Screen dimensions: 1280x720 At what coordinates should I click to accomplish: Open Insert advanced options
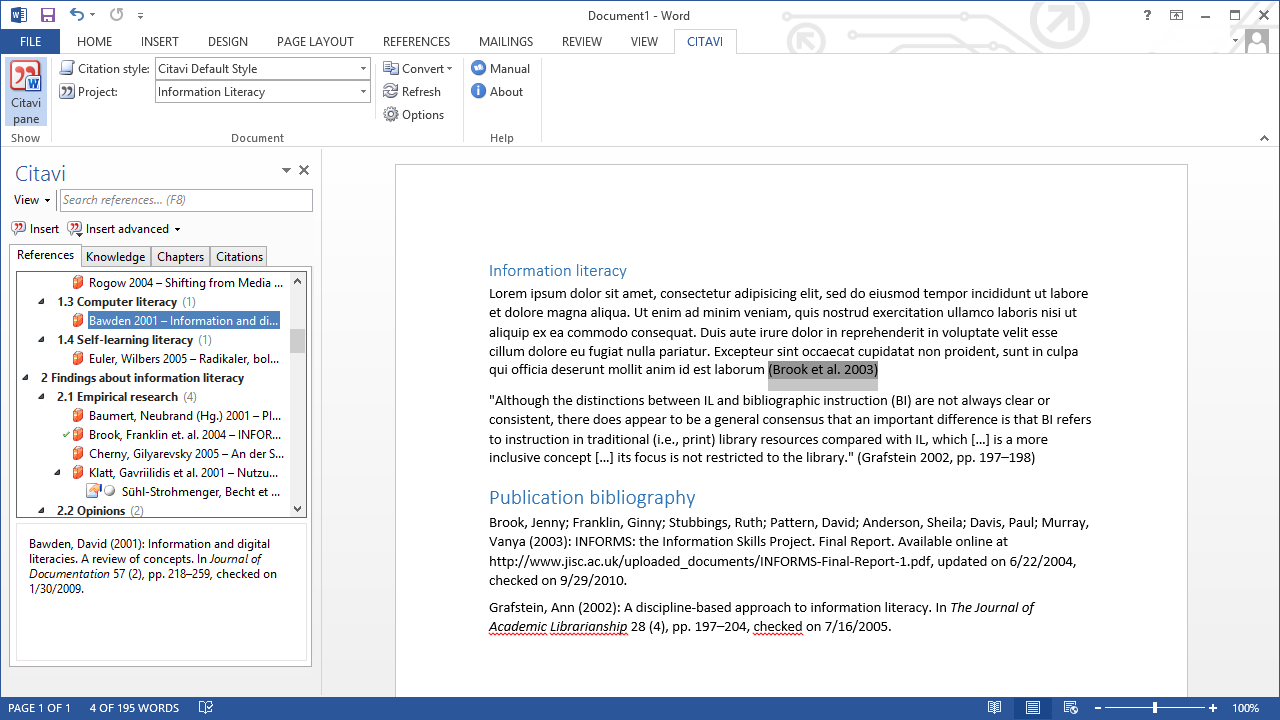pyautogui.click(x=124, y=229)
